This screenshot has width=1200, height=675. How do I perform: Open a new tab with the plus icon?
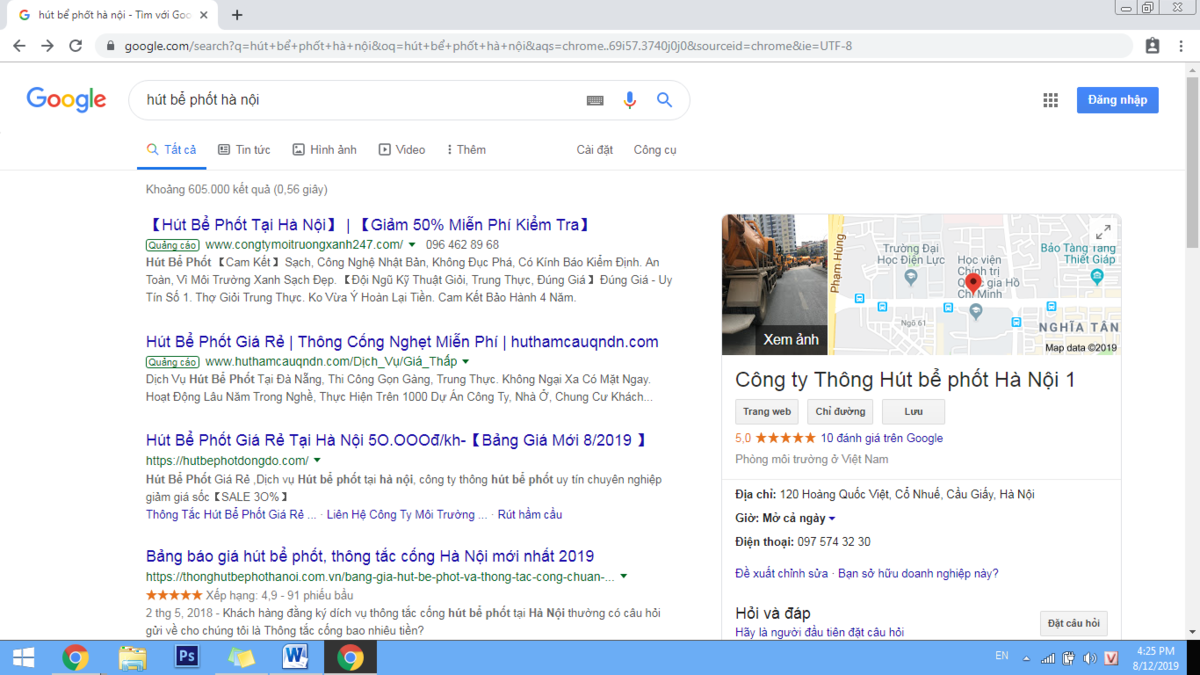237,15
